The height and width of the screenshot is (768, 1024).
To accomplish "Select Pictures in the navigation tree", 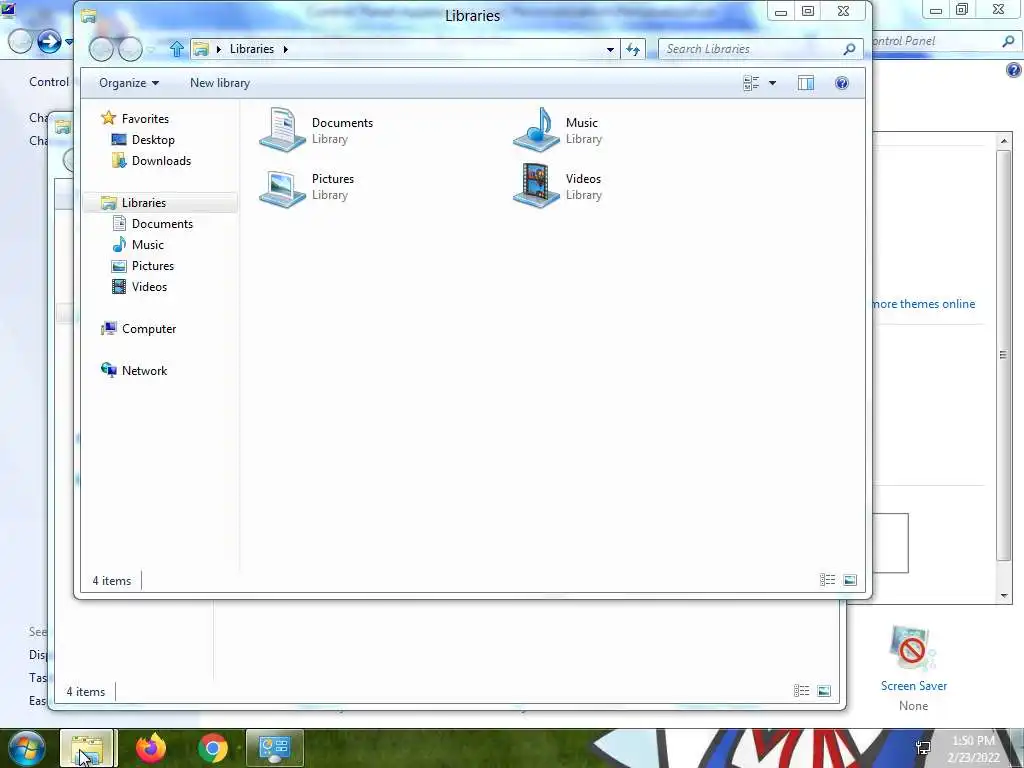I will (152, 266).
